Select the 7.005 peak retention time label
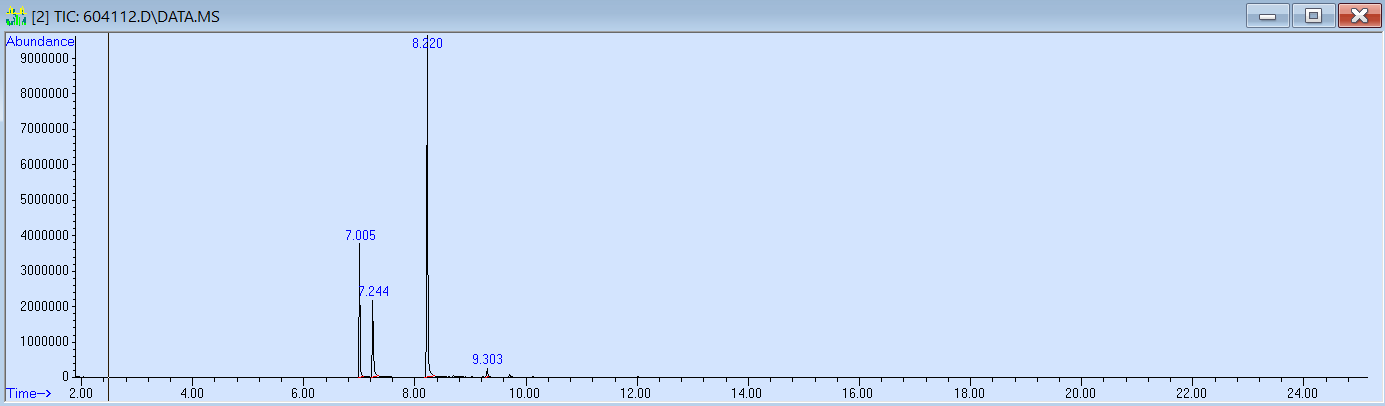The width and height of the screenshot is (1385, 406). 360,235
